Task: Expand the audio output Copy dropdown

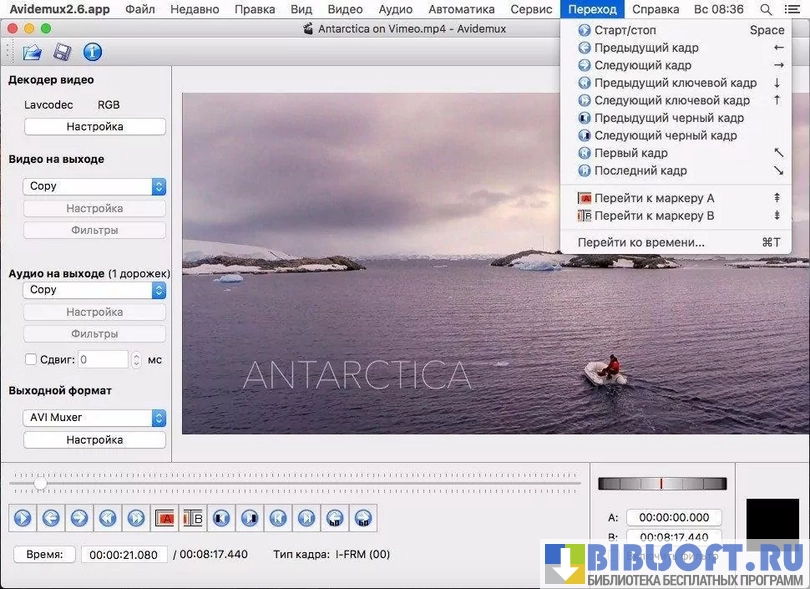Action: [94, 290]
